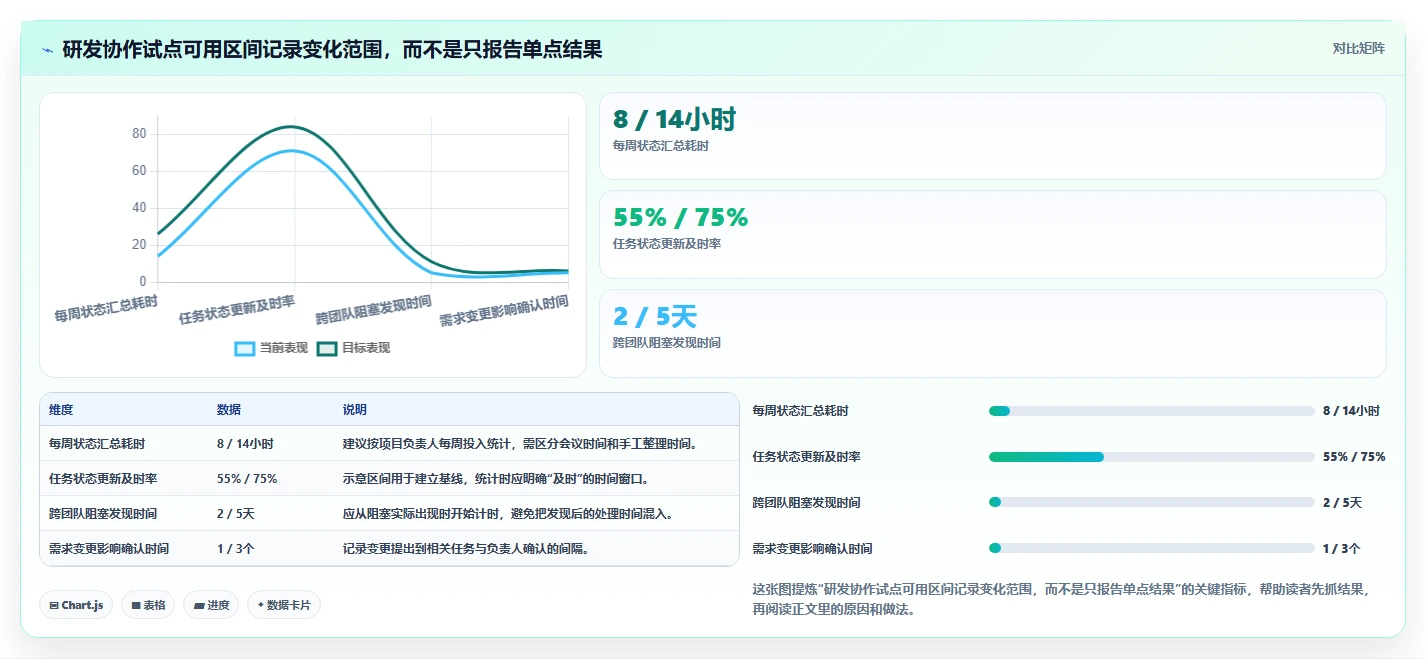Toggle the 当前表现 legend swatch

coord(245,348)
